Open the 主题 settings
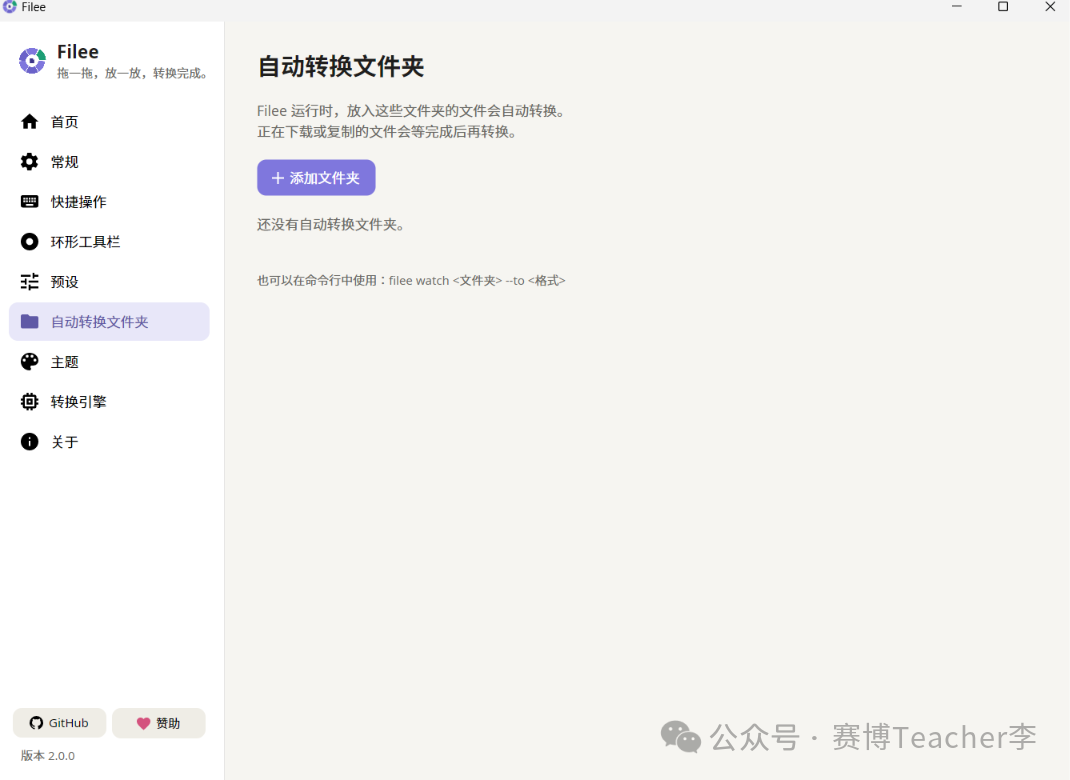 coord(109,362)
